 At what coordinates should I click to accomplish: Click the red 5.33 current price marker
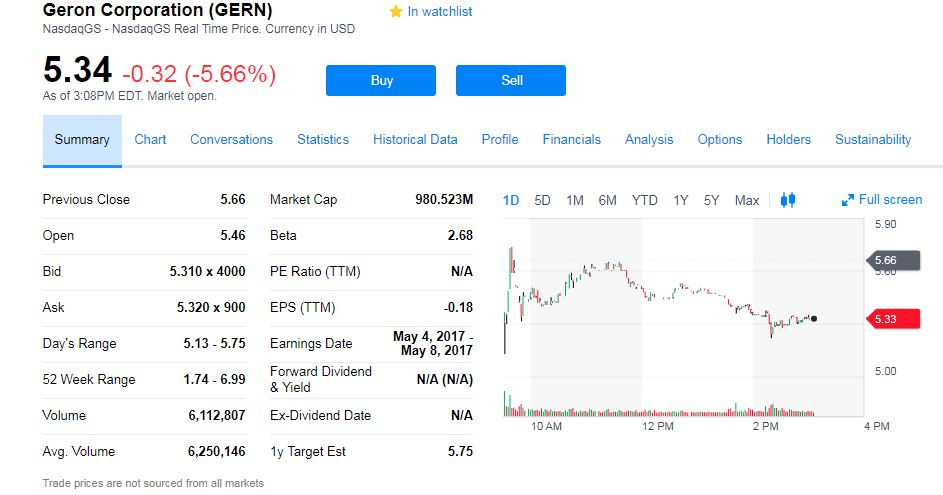pyautogui.click(x=894, y=319)
